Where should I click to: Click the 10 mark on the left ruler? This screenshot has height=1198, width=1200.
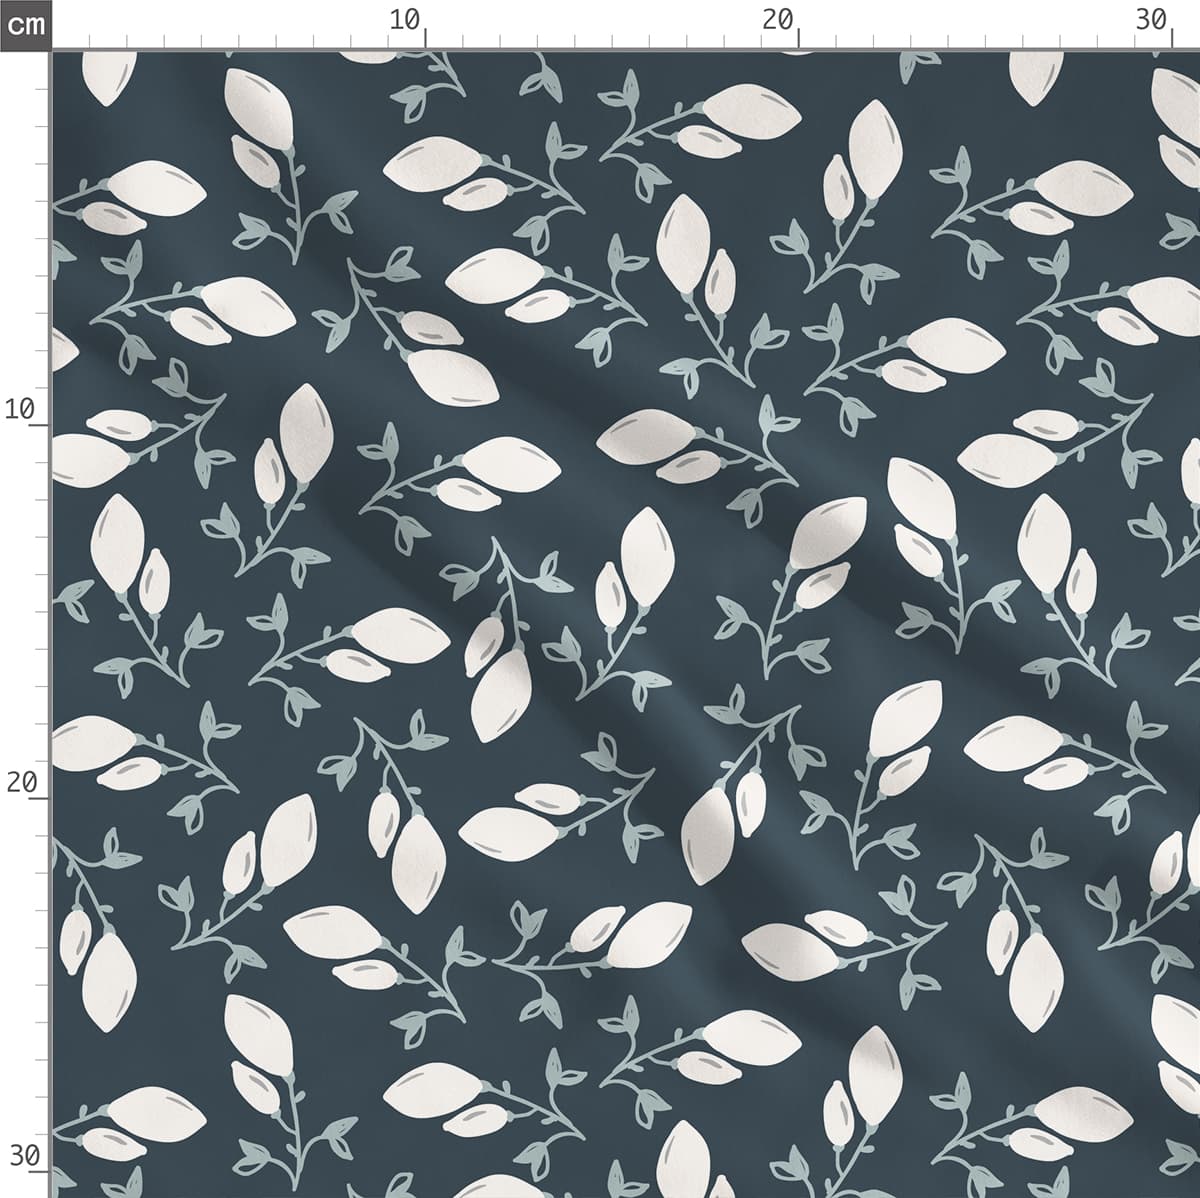coord(21,409)
